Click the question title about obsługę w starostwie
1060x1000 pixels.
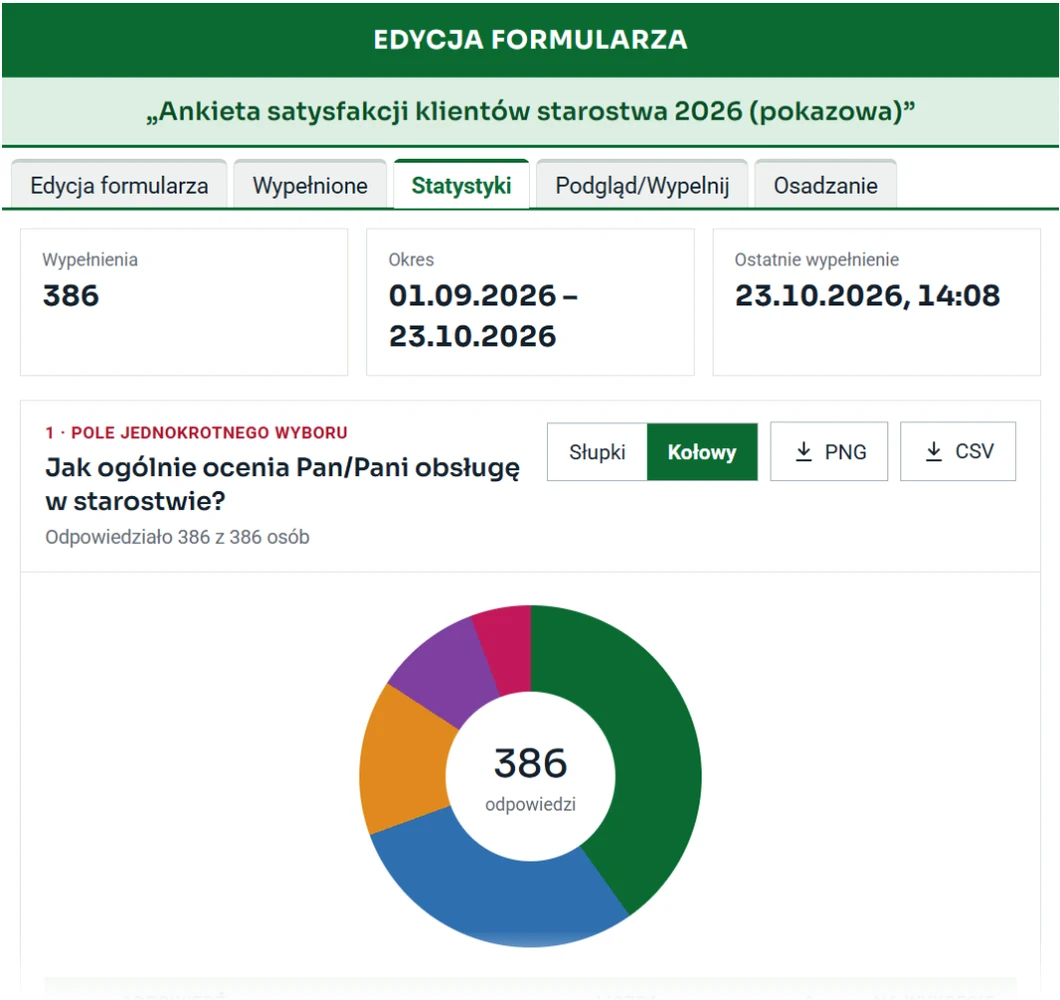283,484
